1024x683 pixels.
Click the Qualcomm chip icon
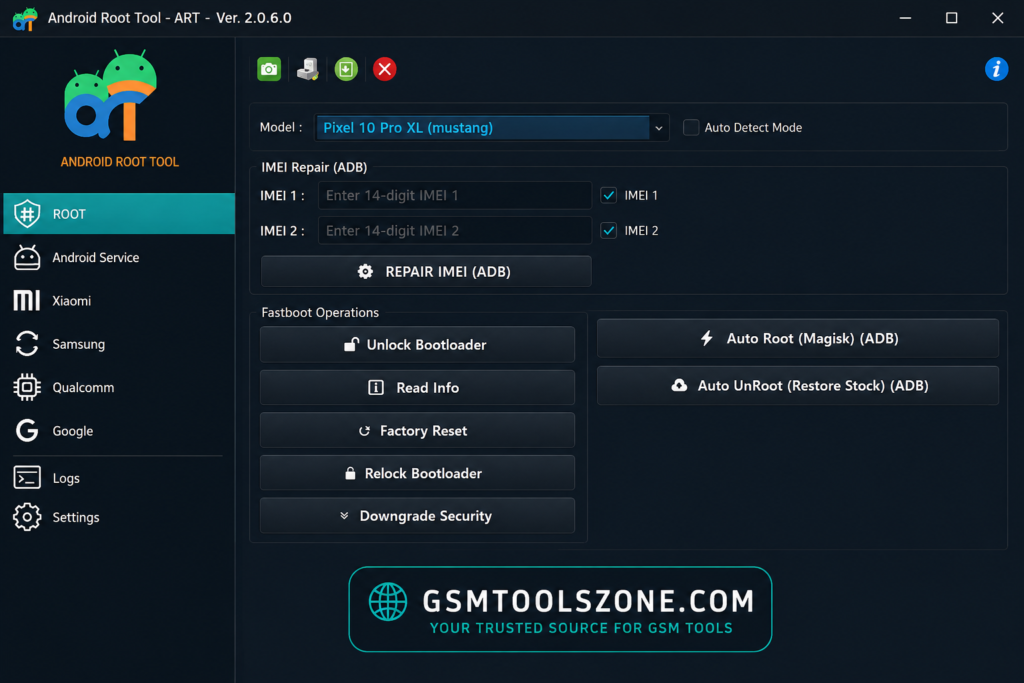[x=27, y=387]
